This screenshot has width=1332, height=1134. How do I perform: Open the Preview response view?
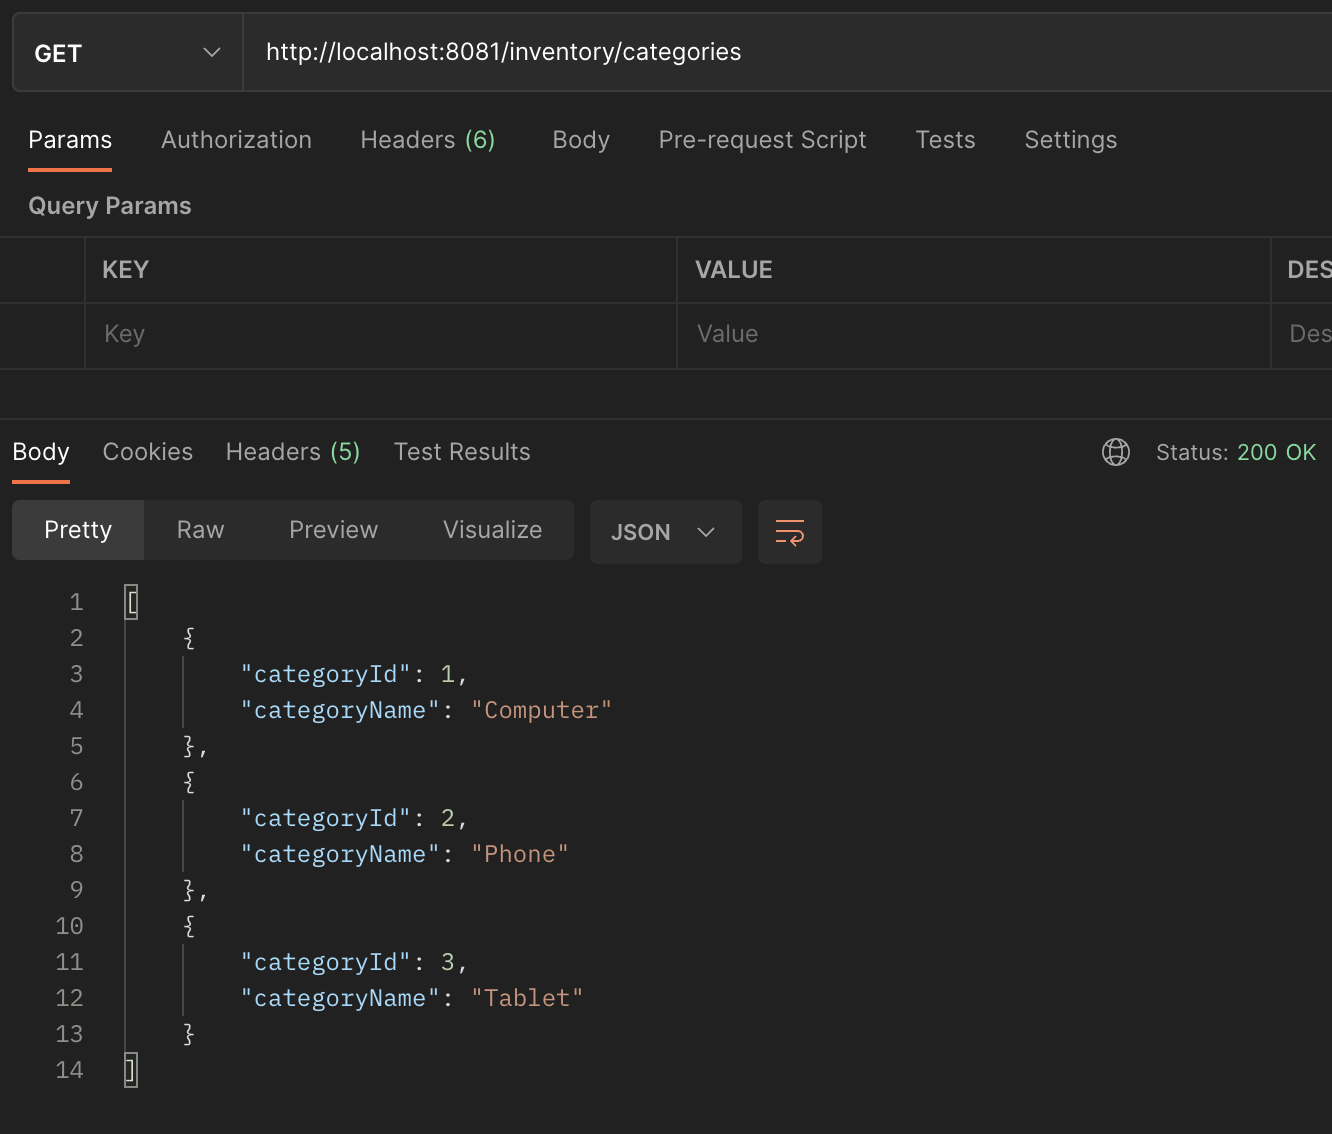(333, 530)
